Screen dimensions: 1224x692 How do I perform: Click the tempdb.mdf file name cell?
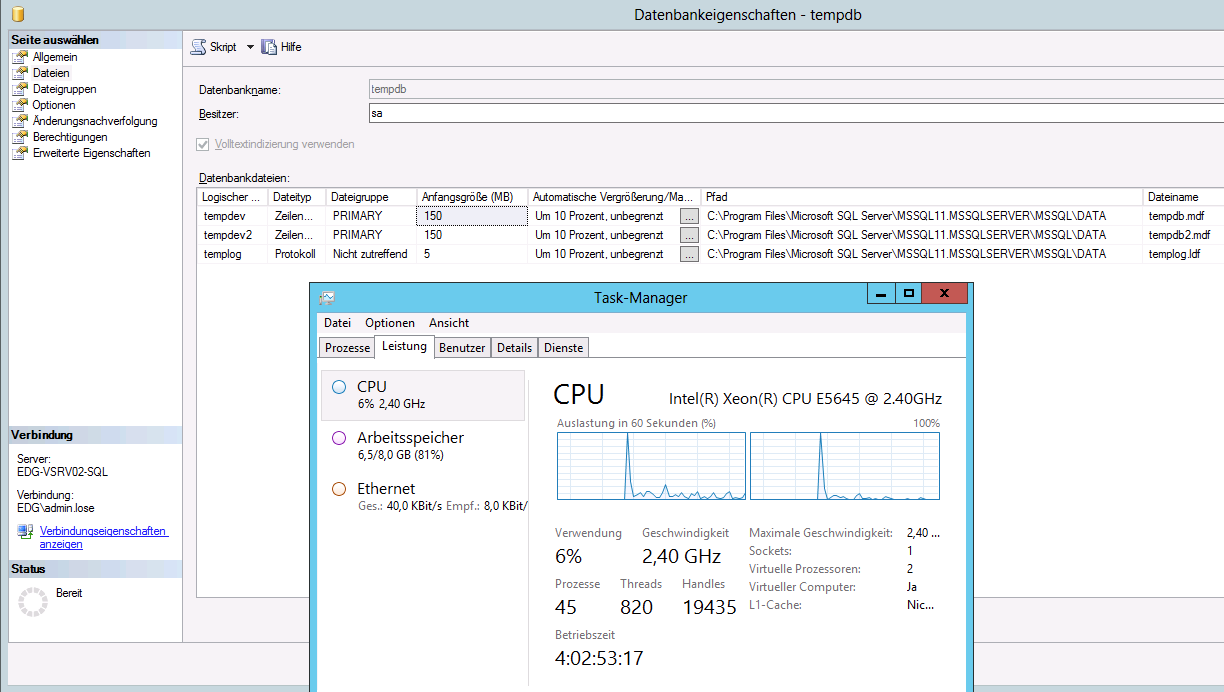pyautogui.click(x=1183, y=216)
